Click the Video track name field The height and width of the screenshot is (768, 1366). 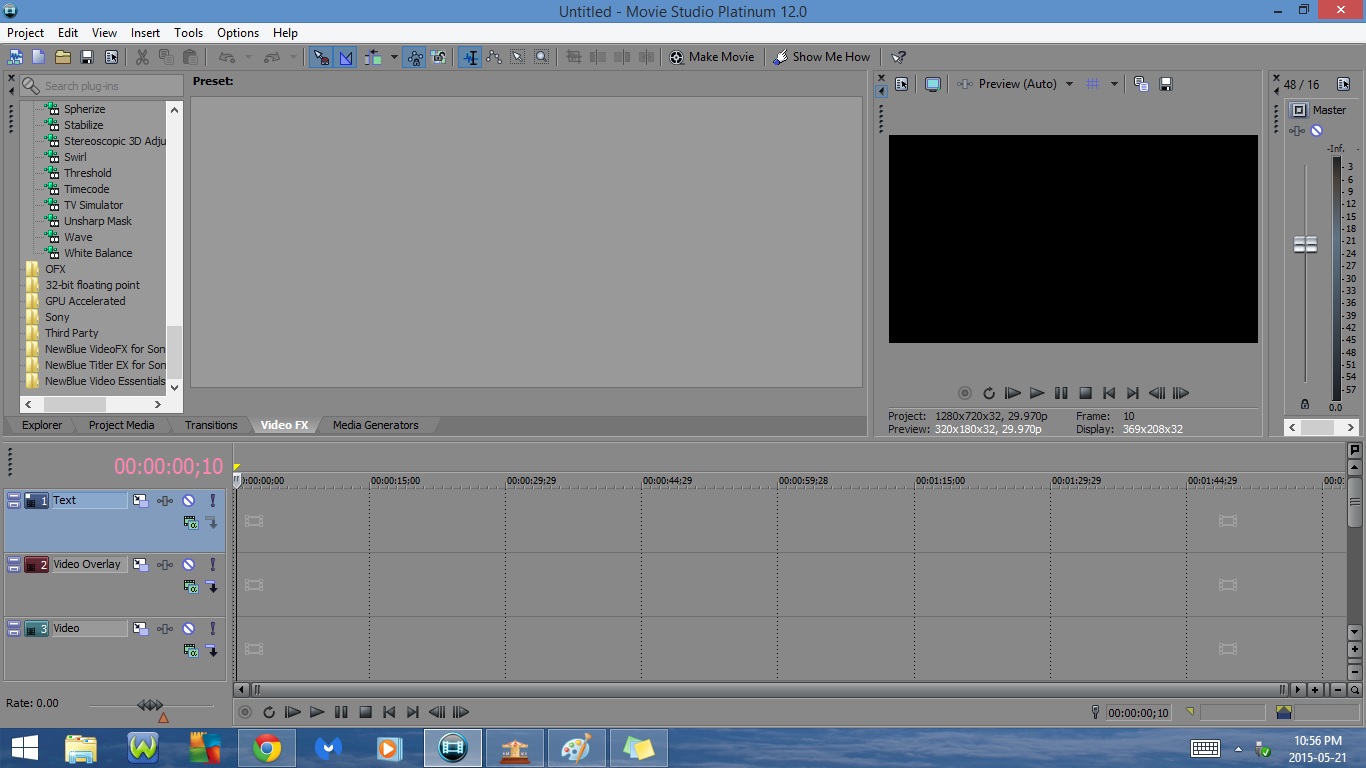coord(89,628)
